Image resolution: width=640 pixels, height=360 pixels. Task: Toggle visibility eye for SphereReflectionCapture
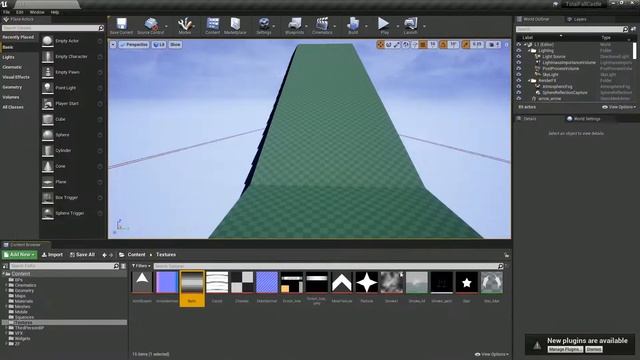pos(519,93)
